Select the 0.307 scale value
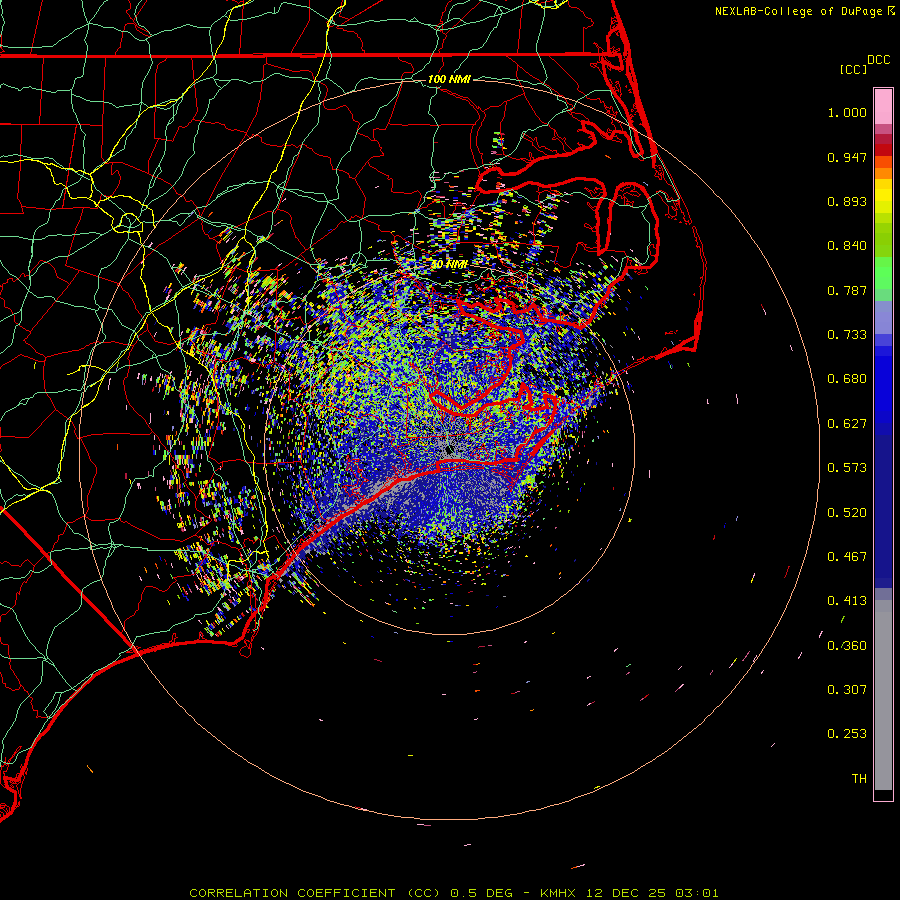The width and height of the screenshot is (900, 900). tap(847, 690)
